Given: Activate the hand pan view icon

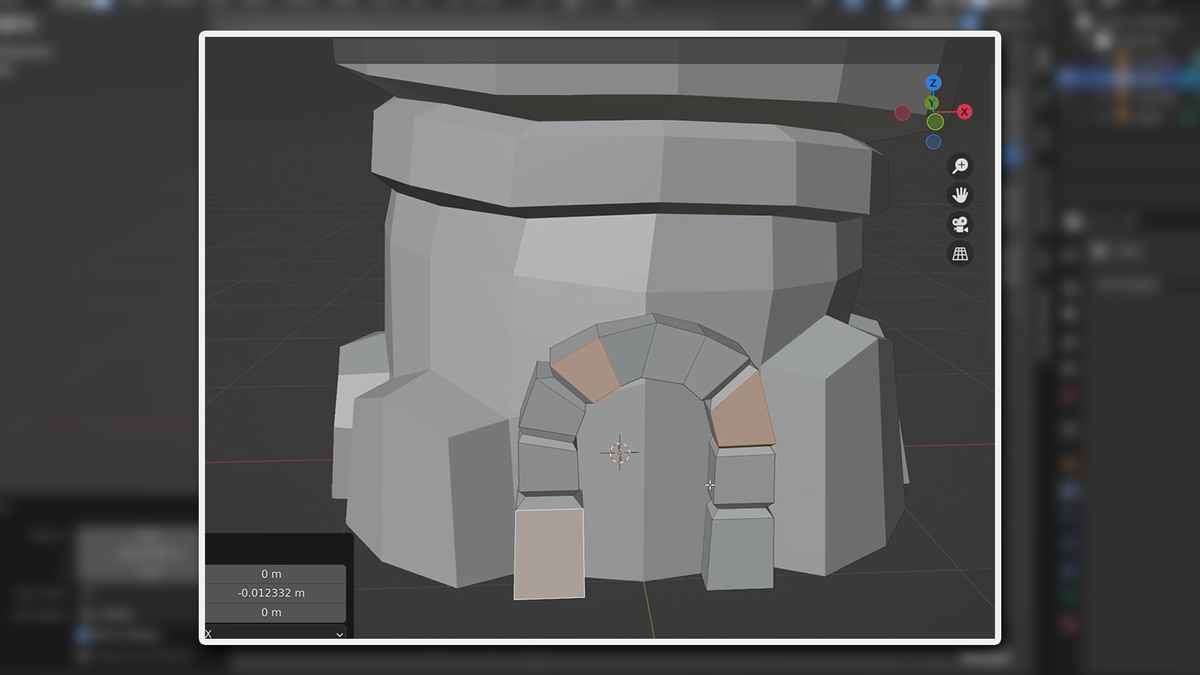Looking at the screenshot, I should coord(960,196).
